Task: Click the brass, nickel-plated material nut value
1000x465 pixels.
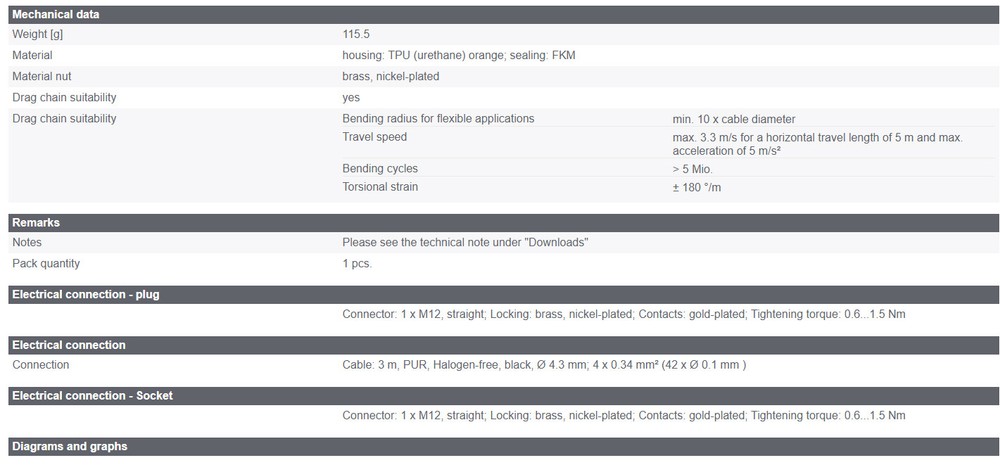Action: click(390, 76)
